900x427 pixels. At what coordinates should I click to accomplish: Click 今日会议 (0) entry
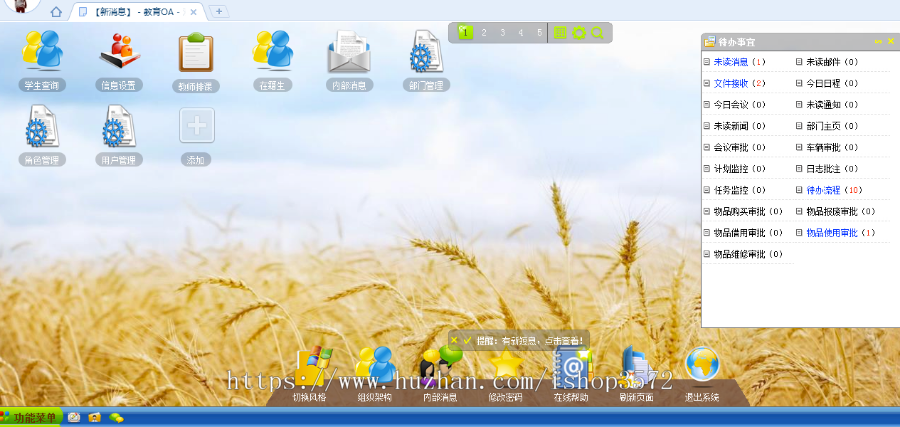coord(739,104)
